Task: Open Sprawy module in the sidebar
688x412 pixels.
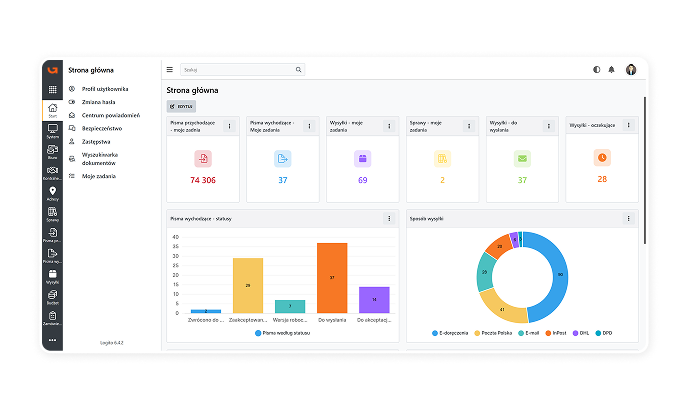Action: [x=52, y=214]
